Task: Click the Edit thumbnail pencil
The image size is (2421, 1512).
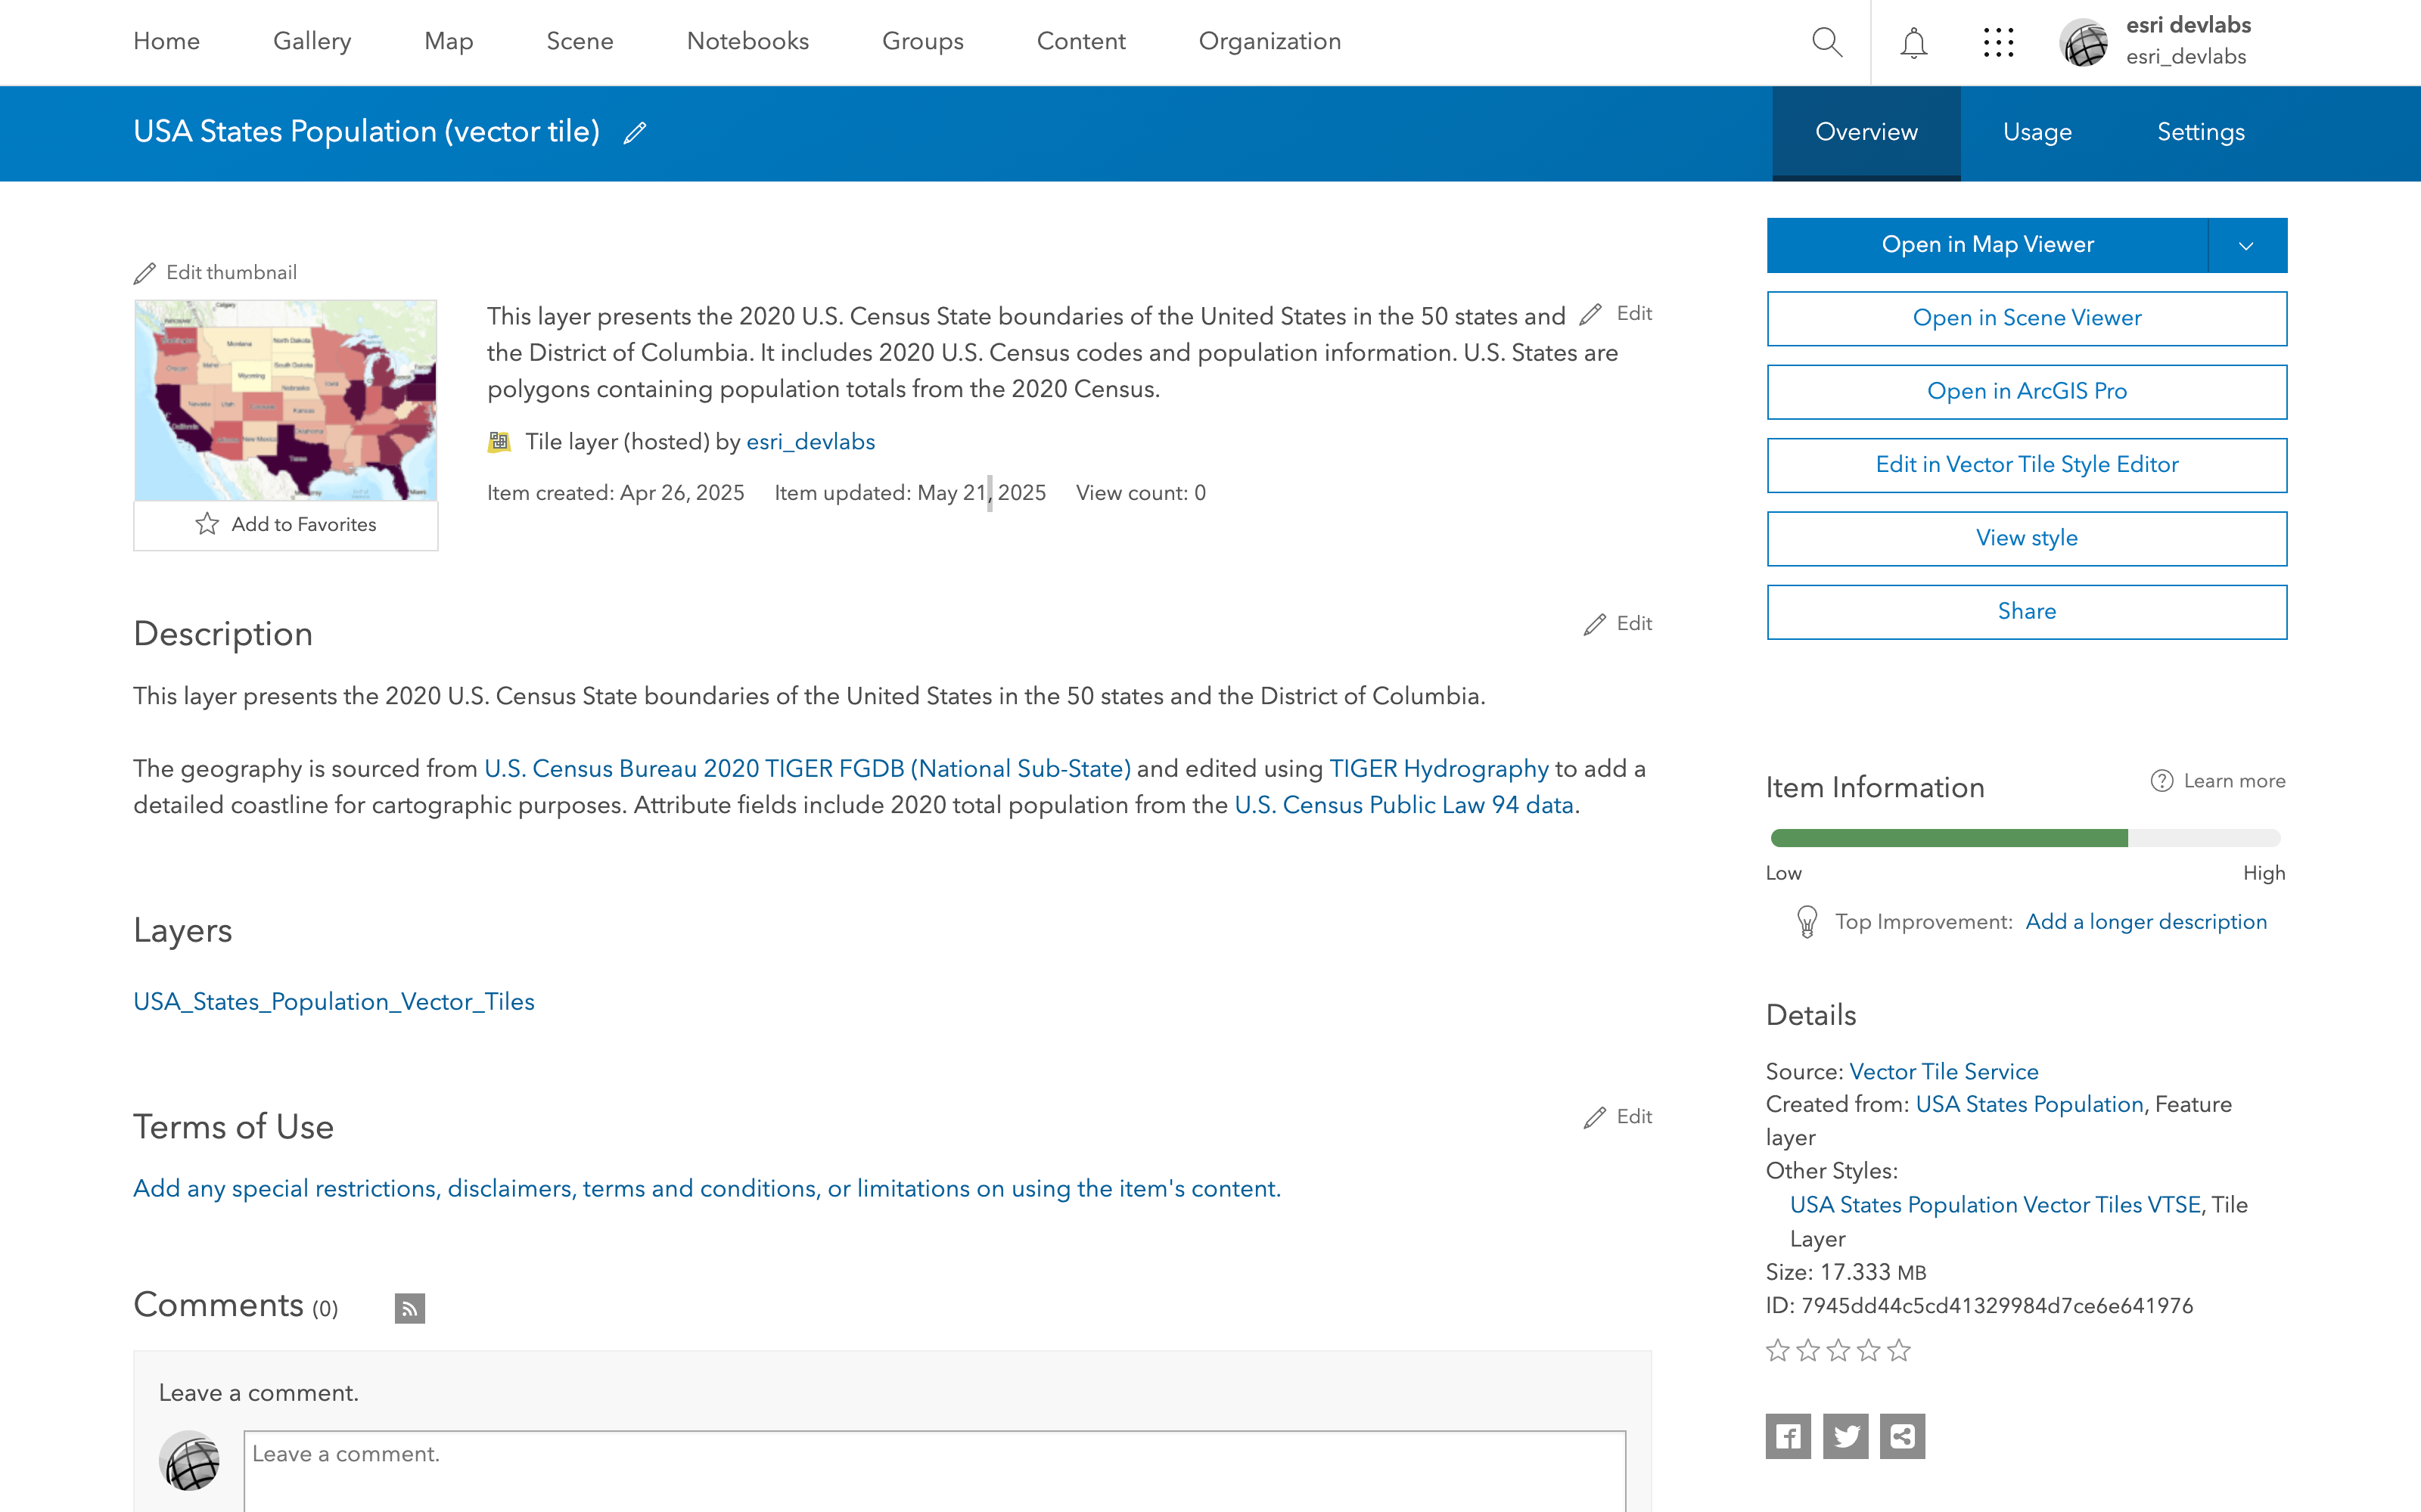Action: pyautogui.click(x=145, y=273)
